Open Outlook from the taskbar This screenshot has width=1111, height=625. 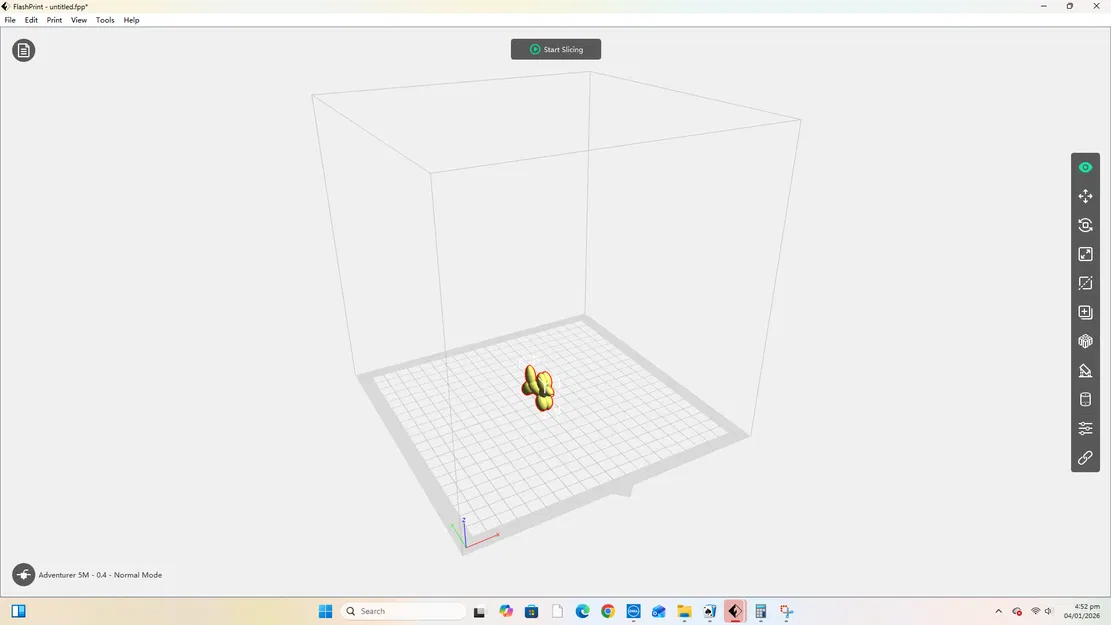(x=659, y=611)
